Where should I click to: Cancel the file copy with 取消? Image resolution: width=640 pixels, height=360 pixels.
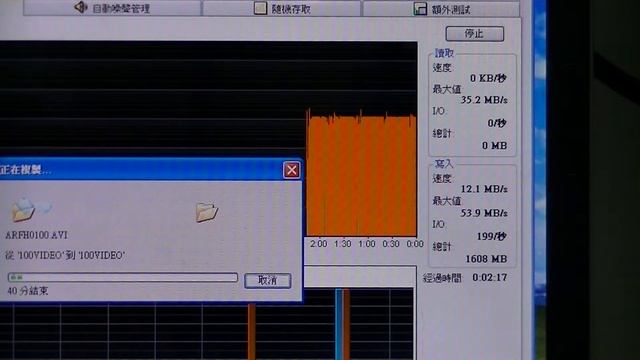pyautogui.click(x=267, y=280)
